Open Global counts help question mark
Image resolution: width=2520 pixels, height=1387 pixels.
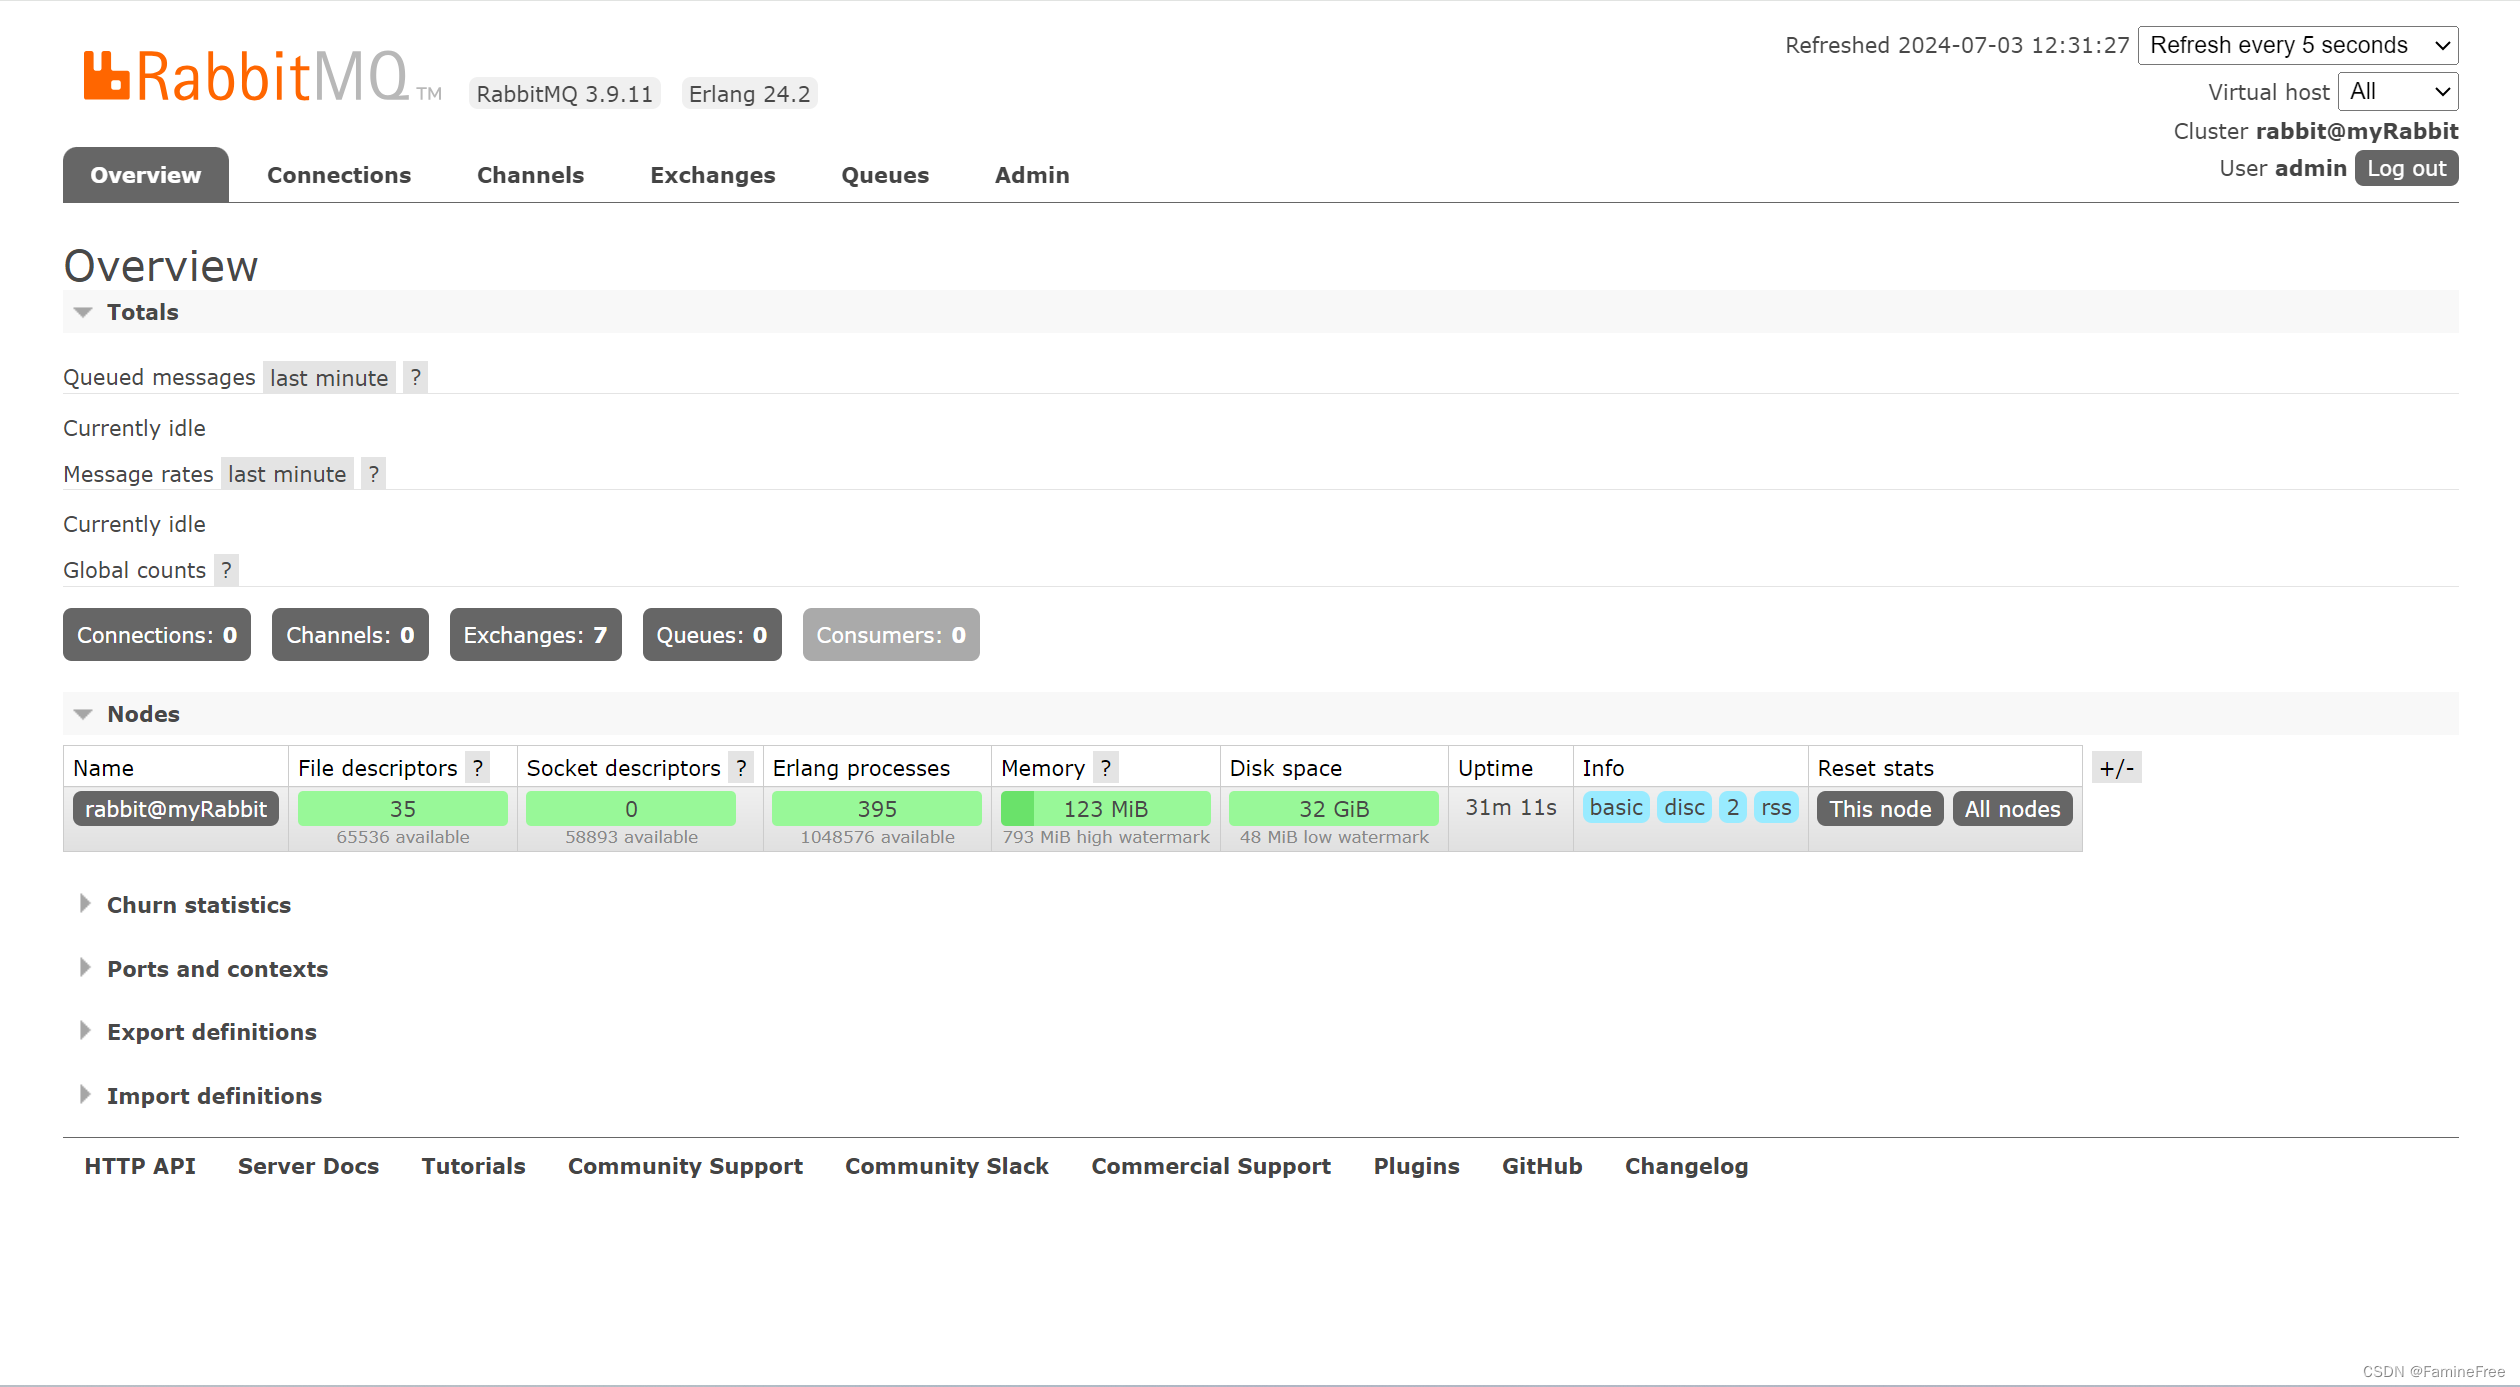tap(226, 570)
